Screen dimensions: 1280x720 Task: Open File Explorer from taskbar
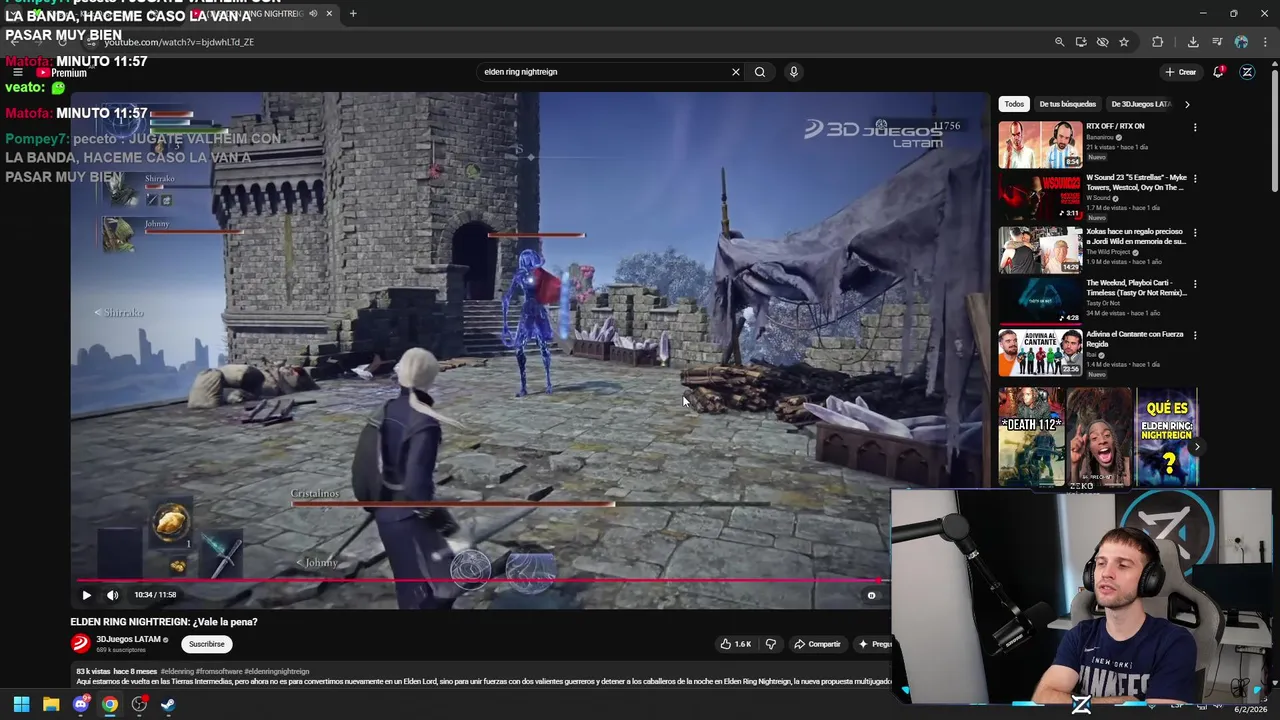(x=51, y=704)
